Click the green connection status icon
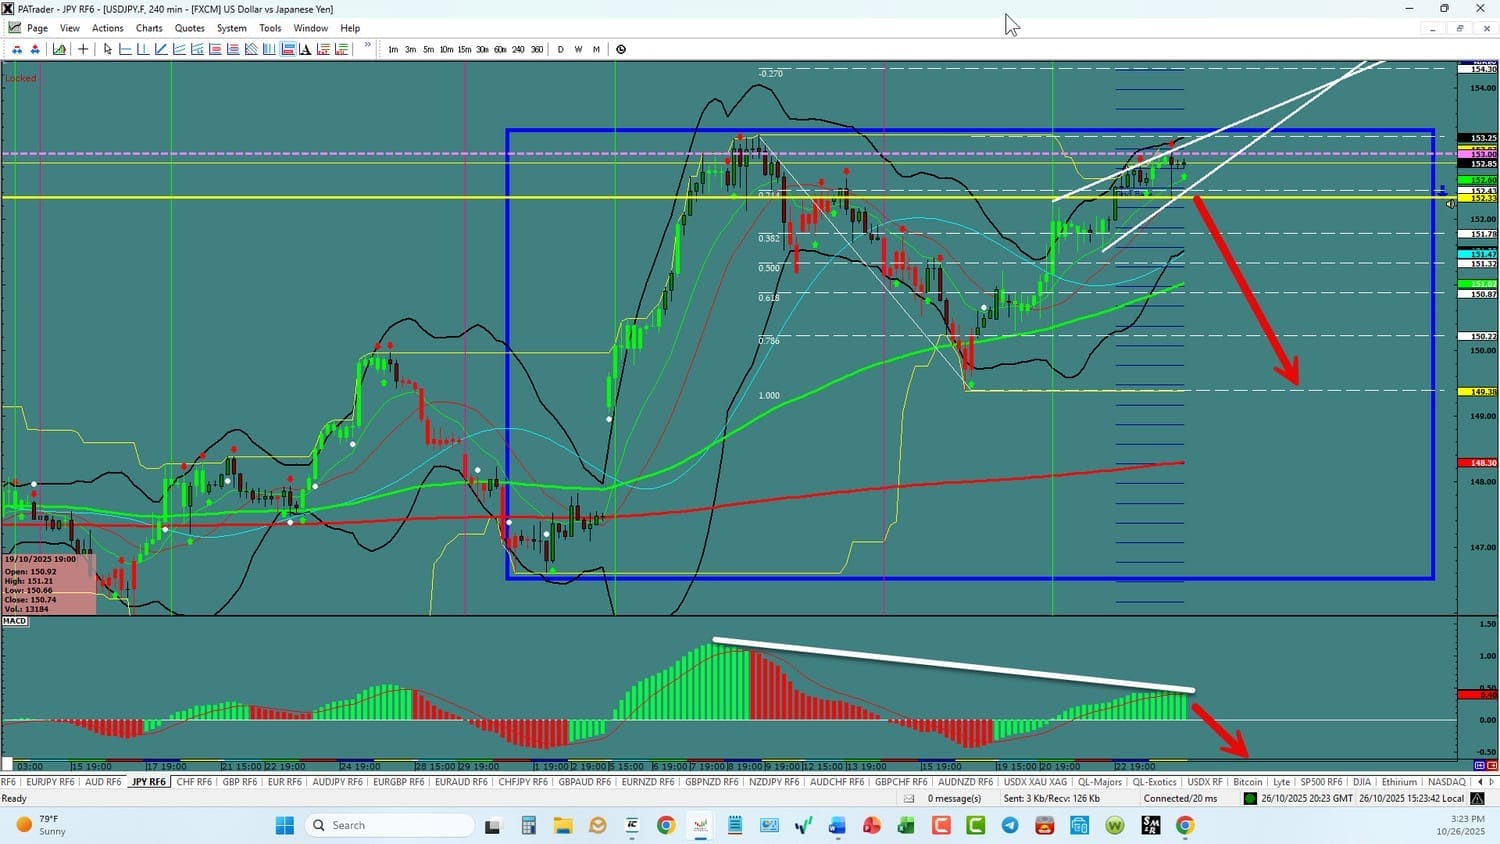Viewport: 1500px width, 844px height. 1250,798
